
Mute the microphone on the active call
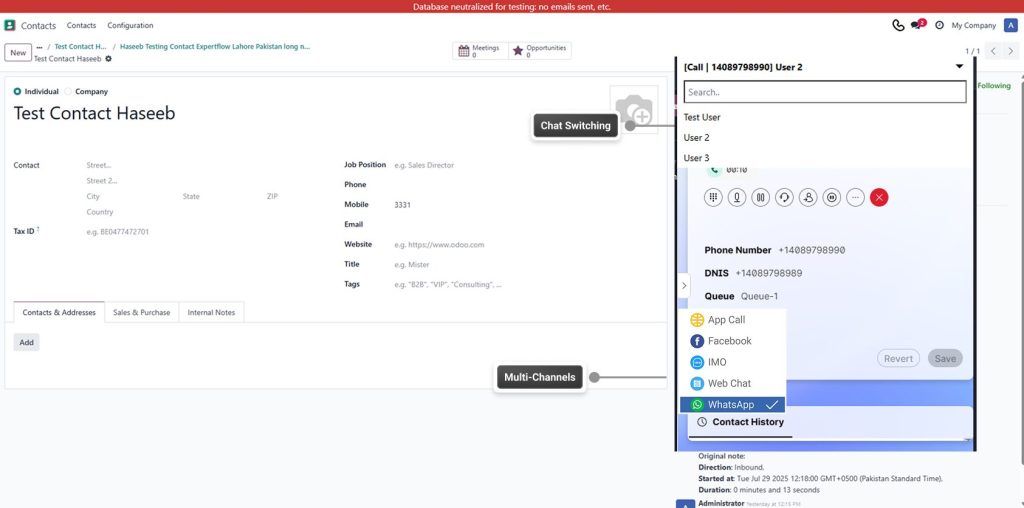pyautogui.click(x=737, y=197)
